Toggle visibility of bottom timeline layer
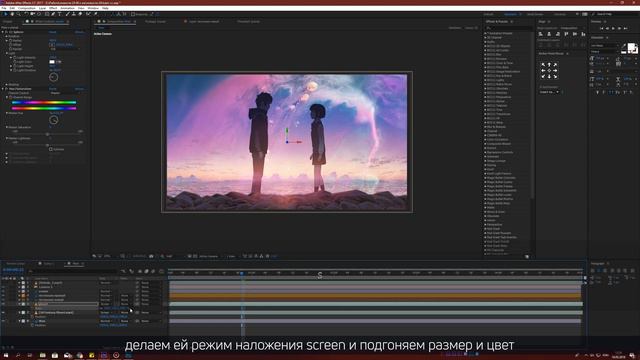Image resolution: width=640 pixels, height=360 pixels. pyautogui.click(x=3, y=321)
